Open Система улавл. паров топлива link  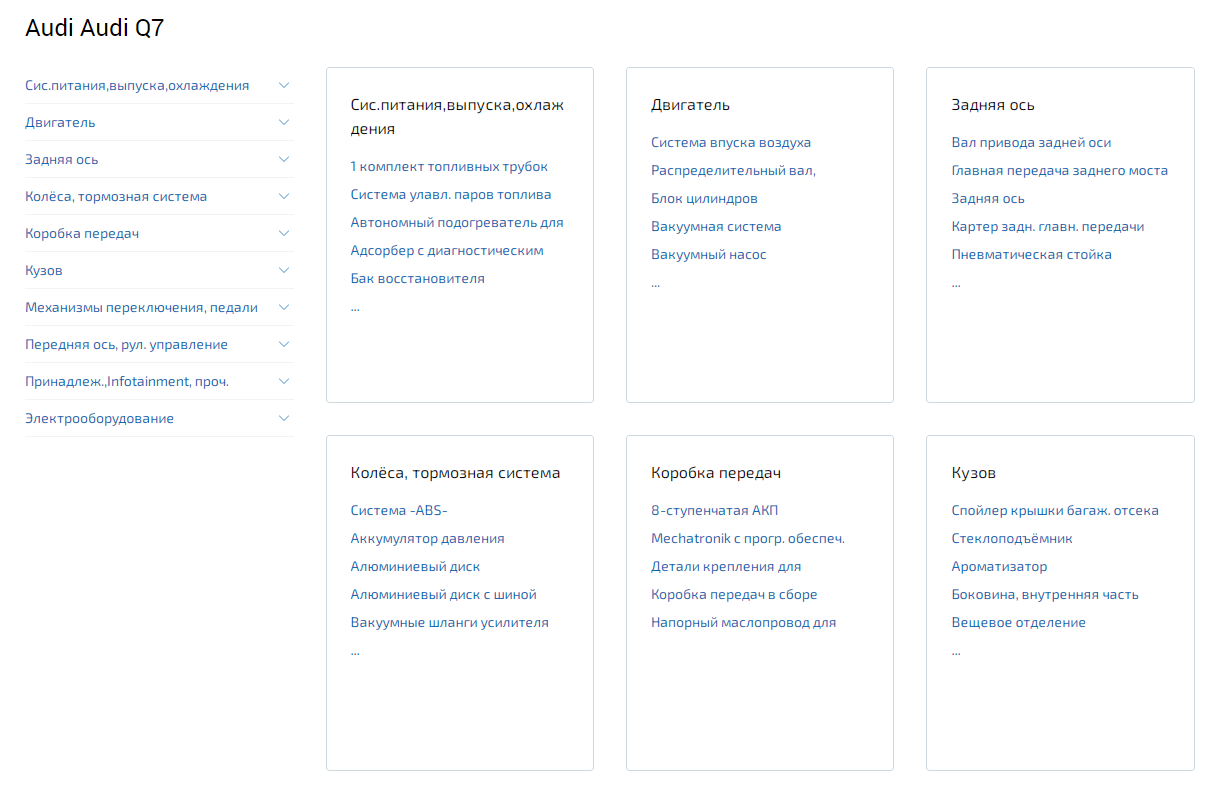coord(451,195)
